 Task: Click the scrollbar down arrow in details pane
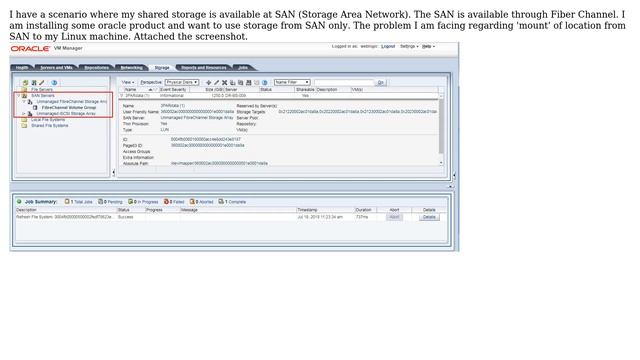pos(441,163)
